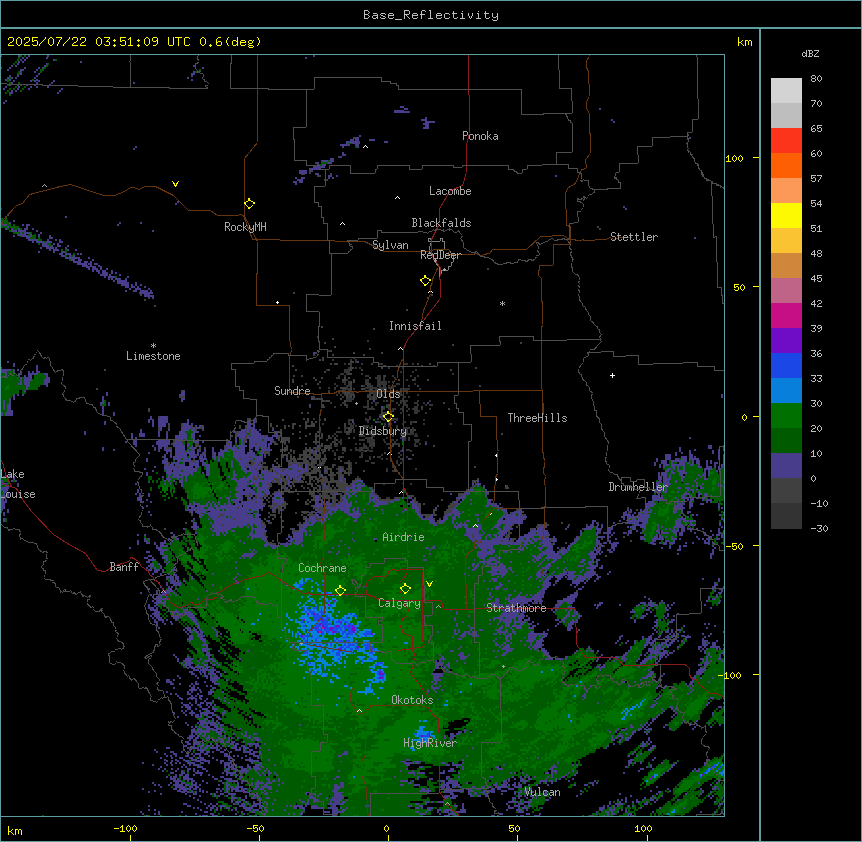Click the Limestone label
This screenshot has height=842, width=862.
click(153, 356)
